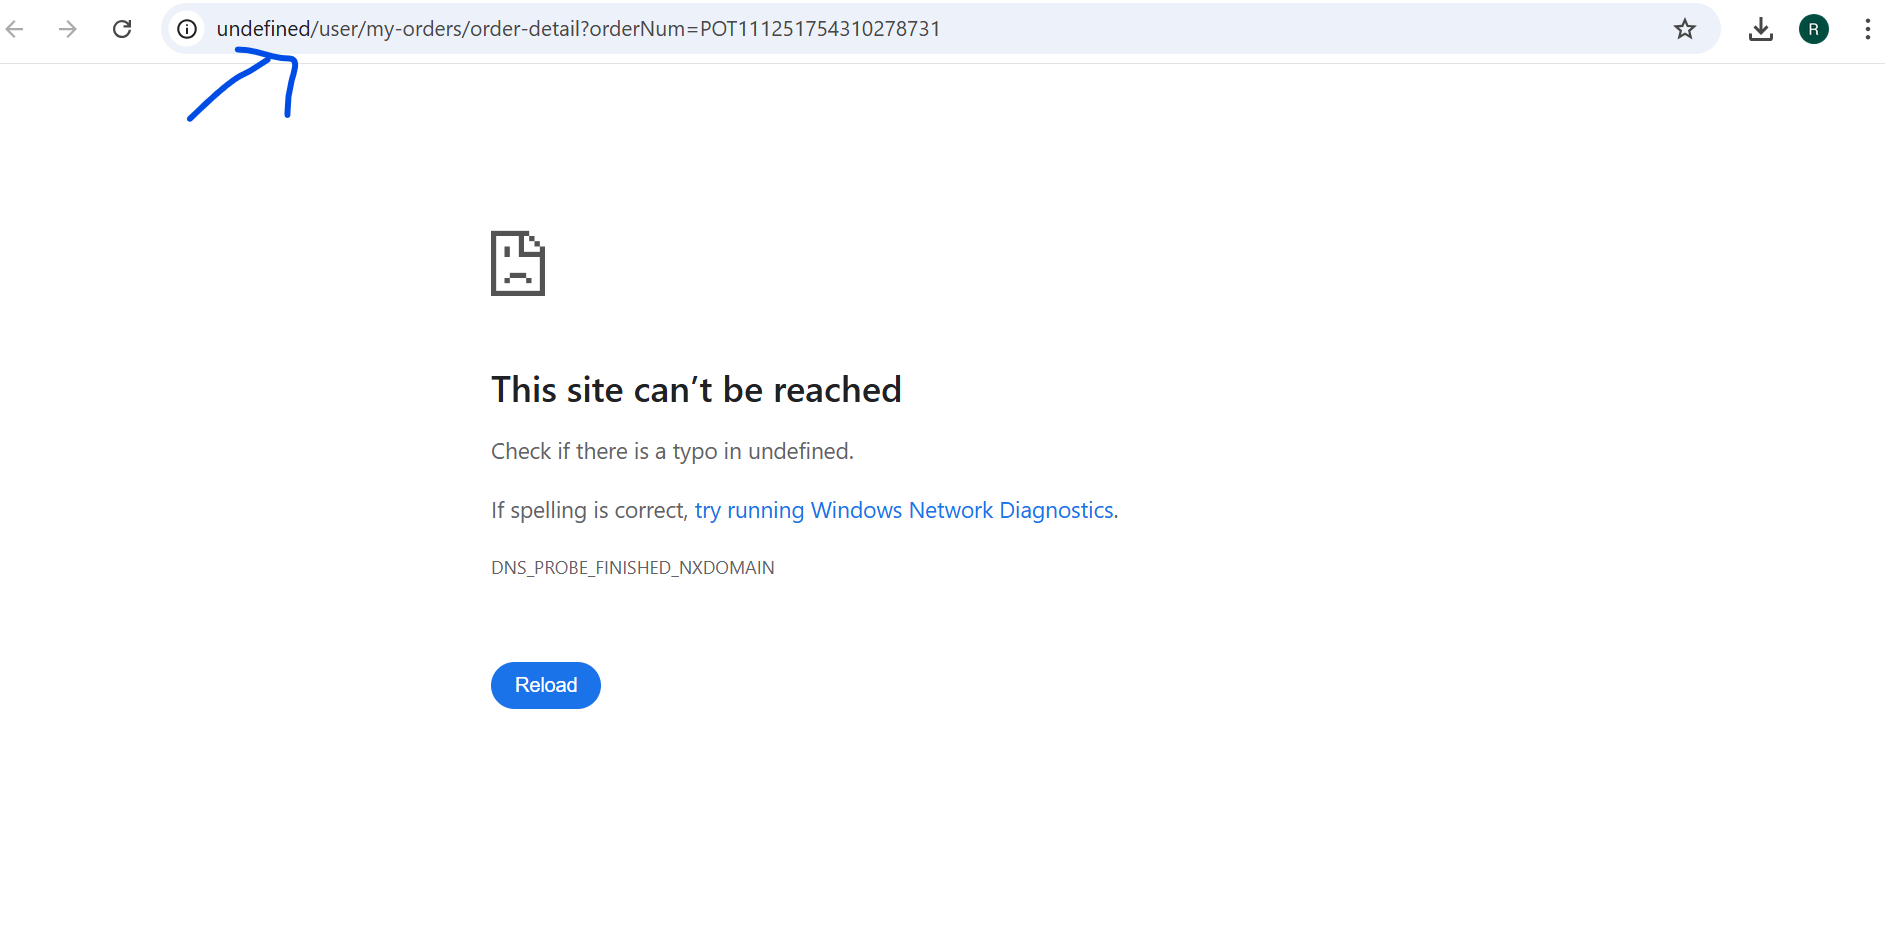Click the "If spelling is correct," text
Screen dimensions: 1885x934
pos(590,510)
